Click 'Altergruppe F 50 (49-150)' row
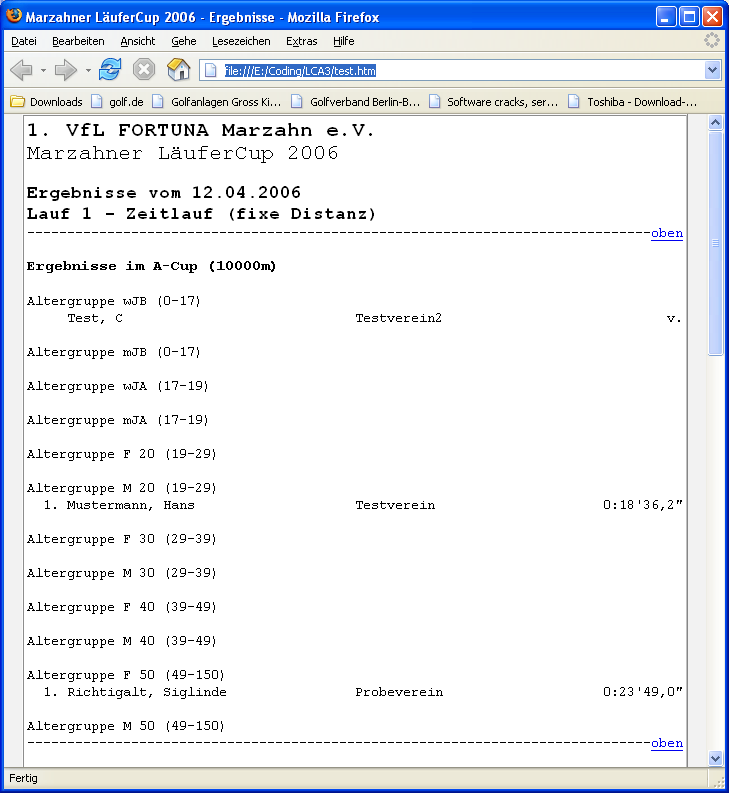Viewport: 729px width, 793px height. (126, 675)
